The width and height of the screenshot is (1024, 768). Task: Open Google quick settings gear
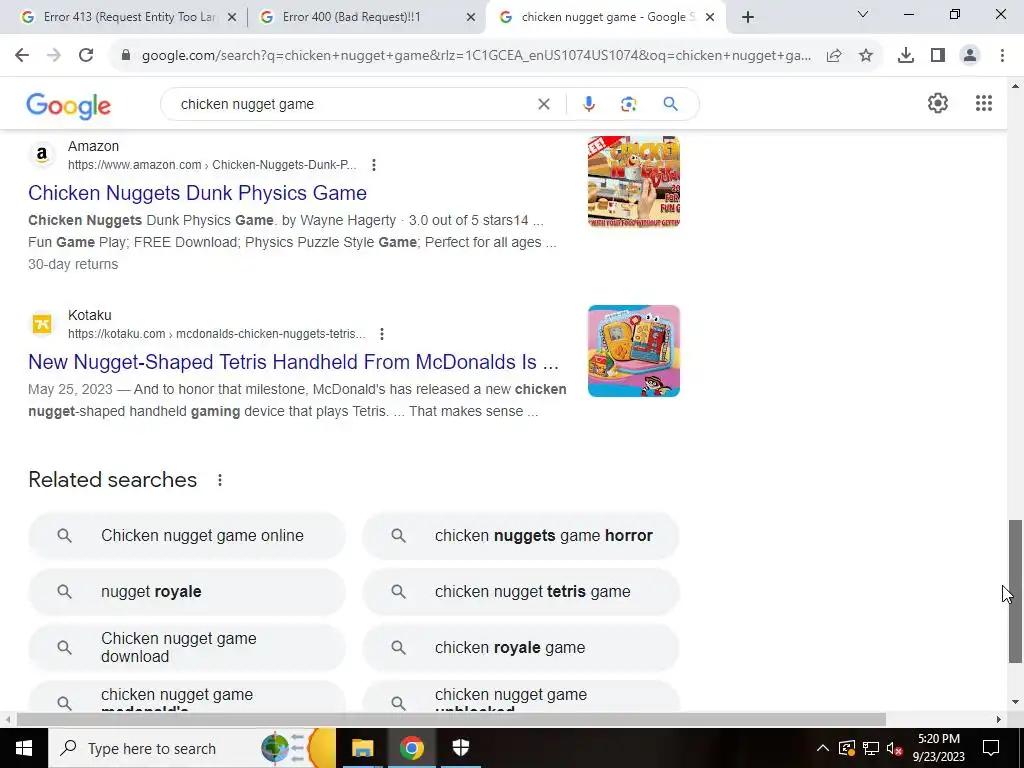pyautogui.click(x=938, y=103)
